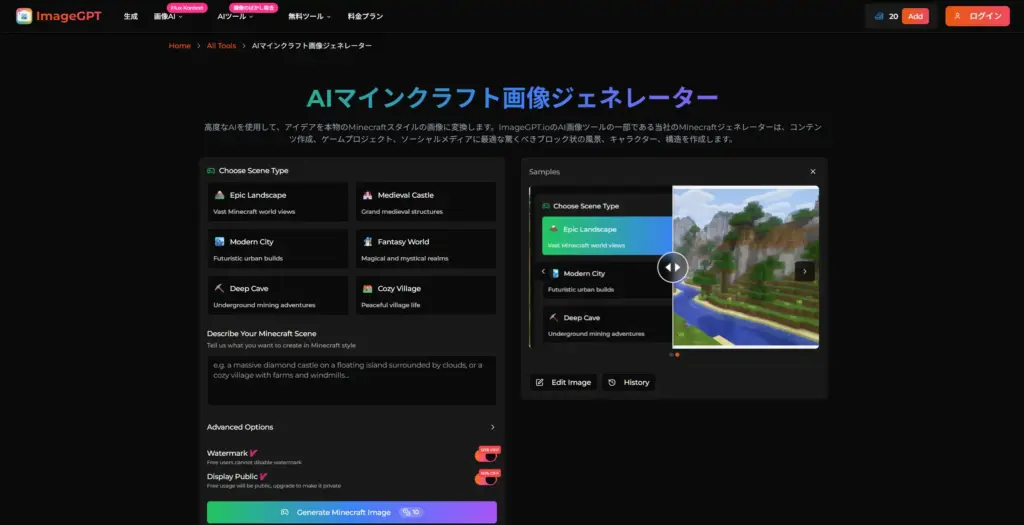The height and width of the screenshot is (525, 1024).
Task: Click the Fantasy World icon
Action: click(x=368, y=242)
